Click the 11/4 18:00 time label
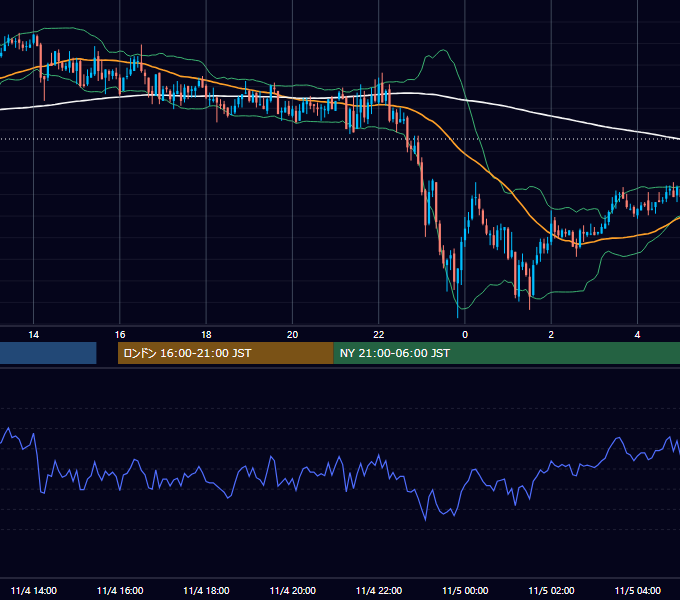 (206, 591)
